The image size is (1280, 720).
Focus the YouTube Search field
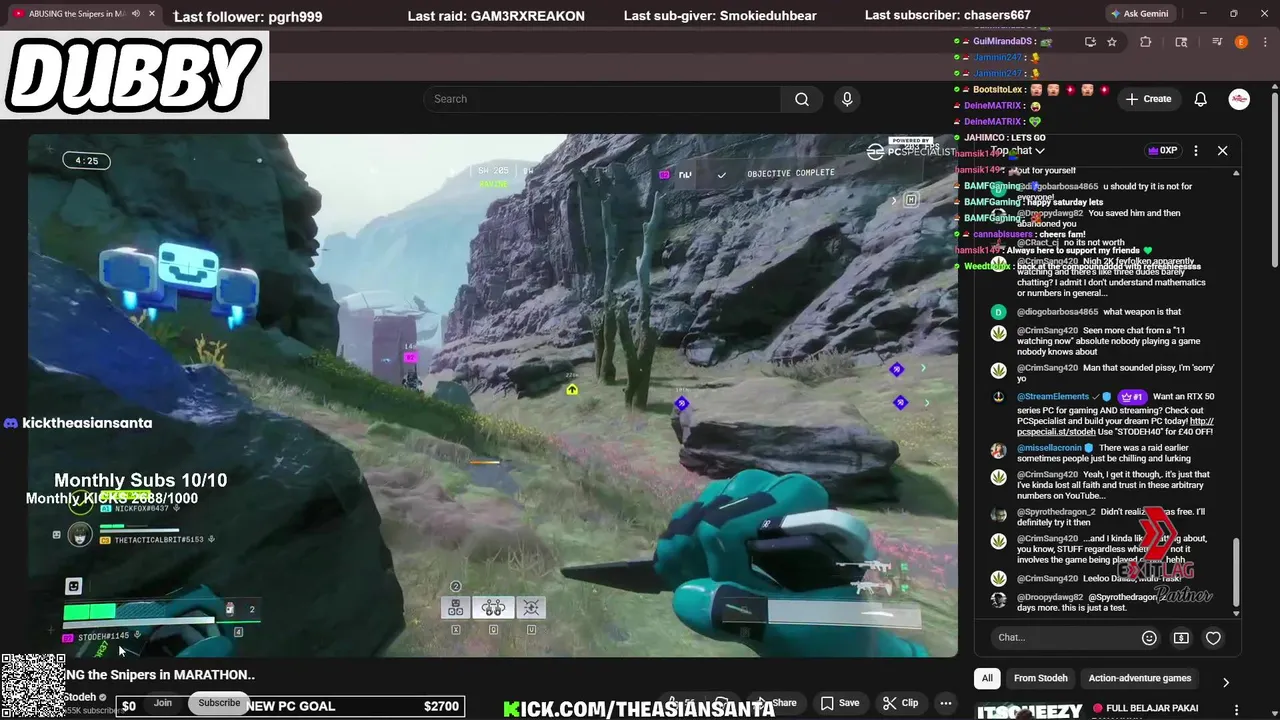(602, 99)
